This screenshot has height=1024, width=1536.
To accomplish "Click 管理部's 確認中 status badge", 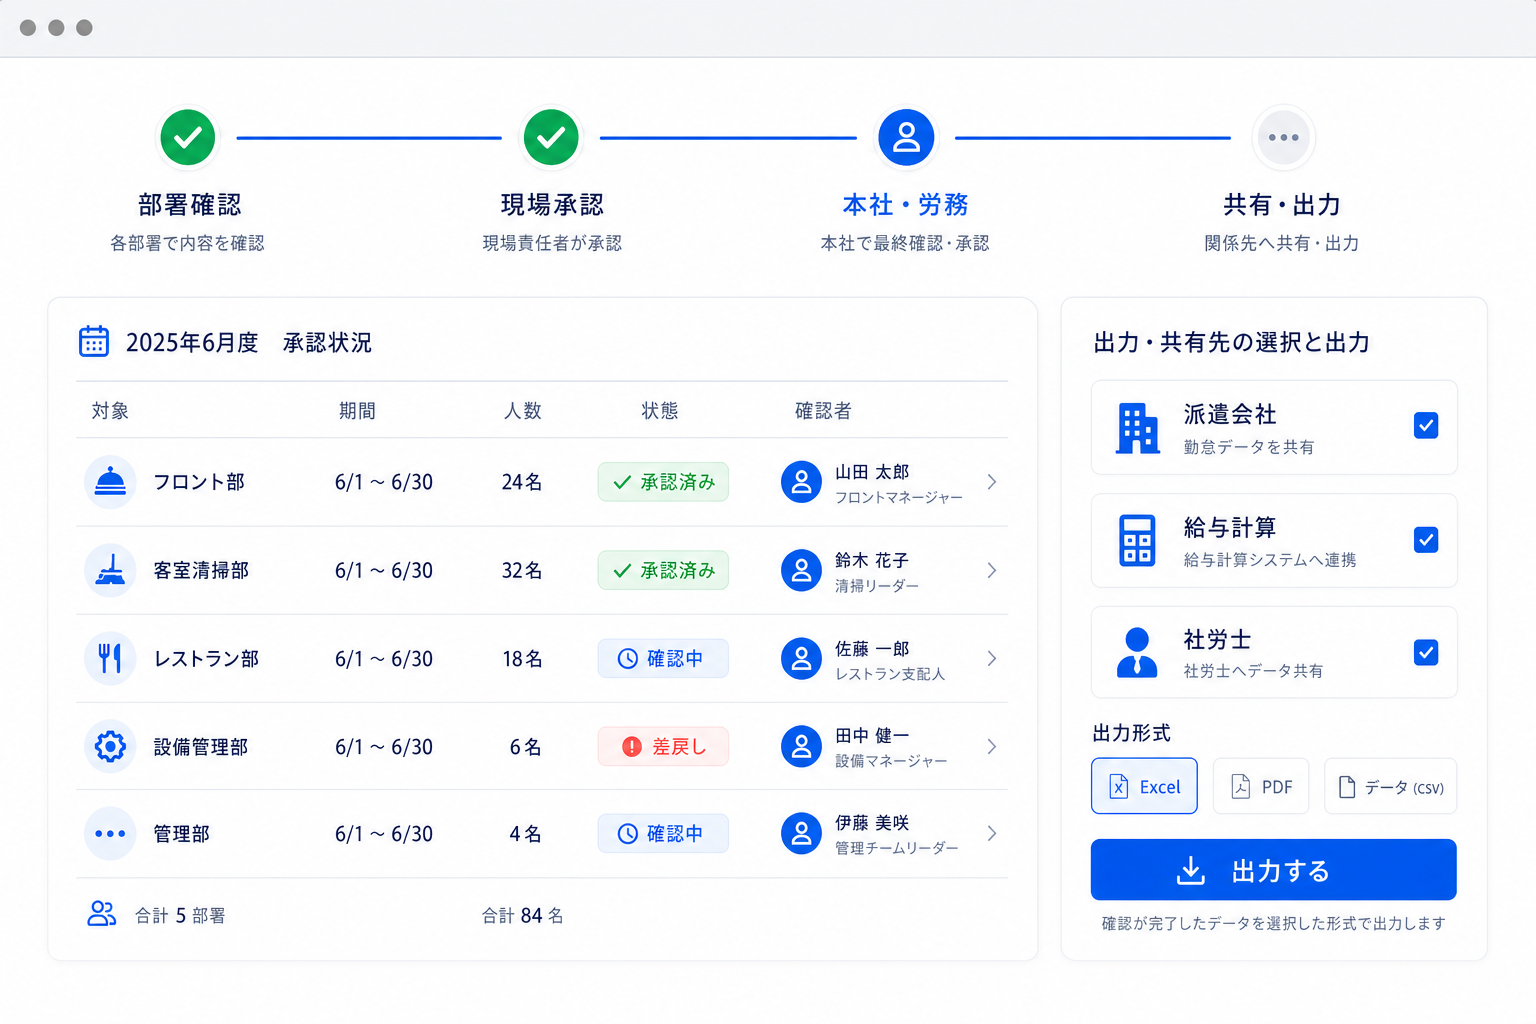I will (663, 833).
